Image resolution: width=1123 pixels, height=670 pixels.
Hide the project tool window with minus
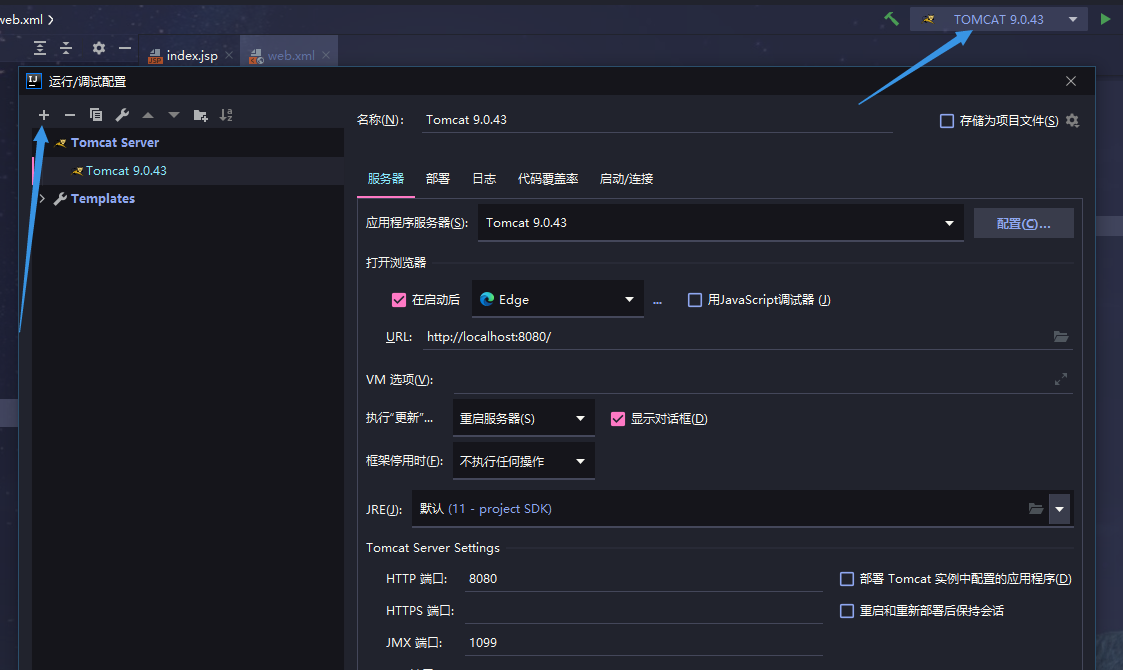pos(125,48)
